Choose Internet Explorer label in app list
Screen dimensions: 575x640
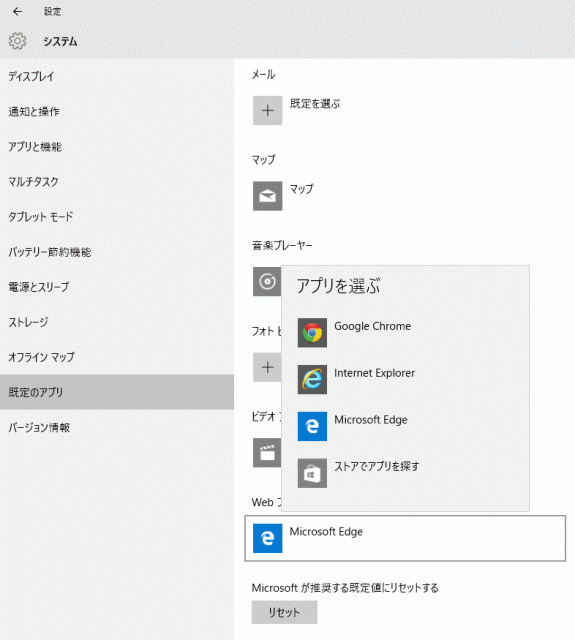pos(374,373)
